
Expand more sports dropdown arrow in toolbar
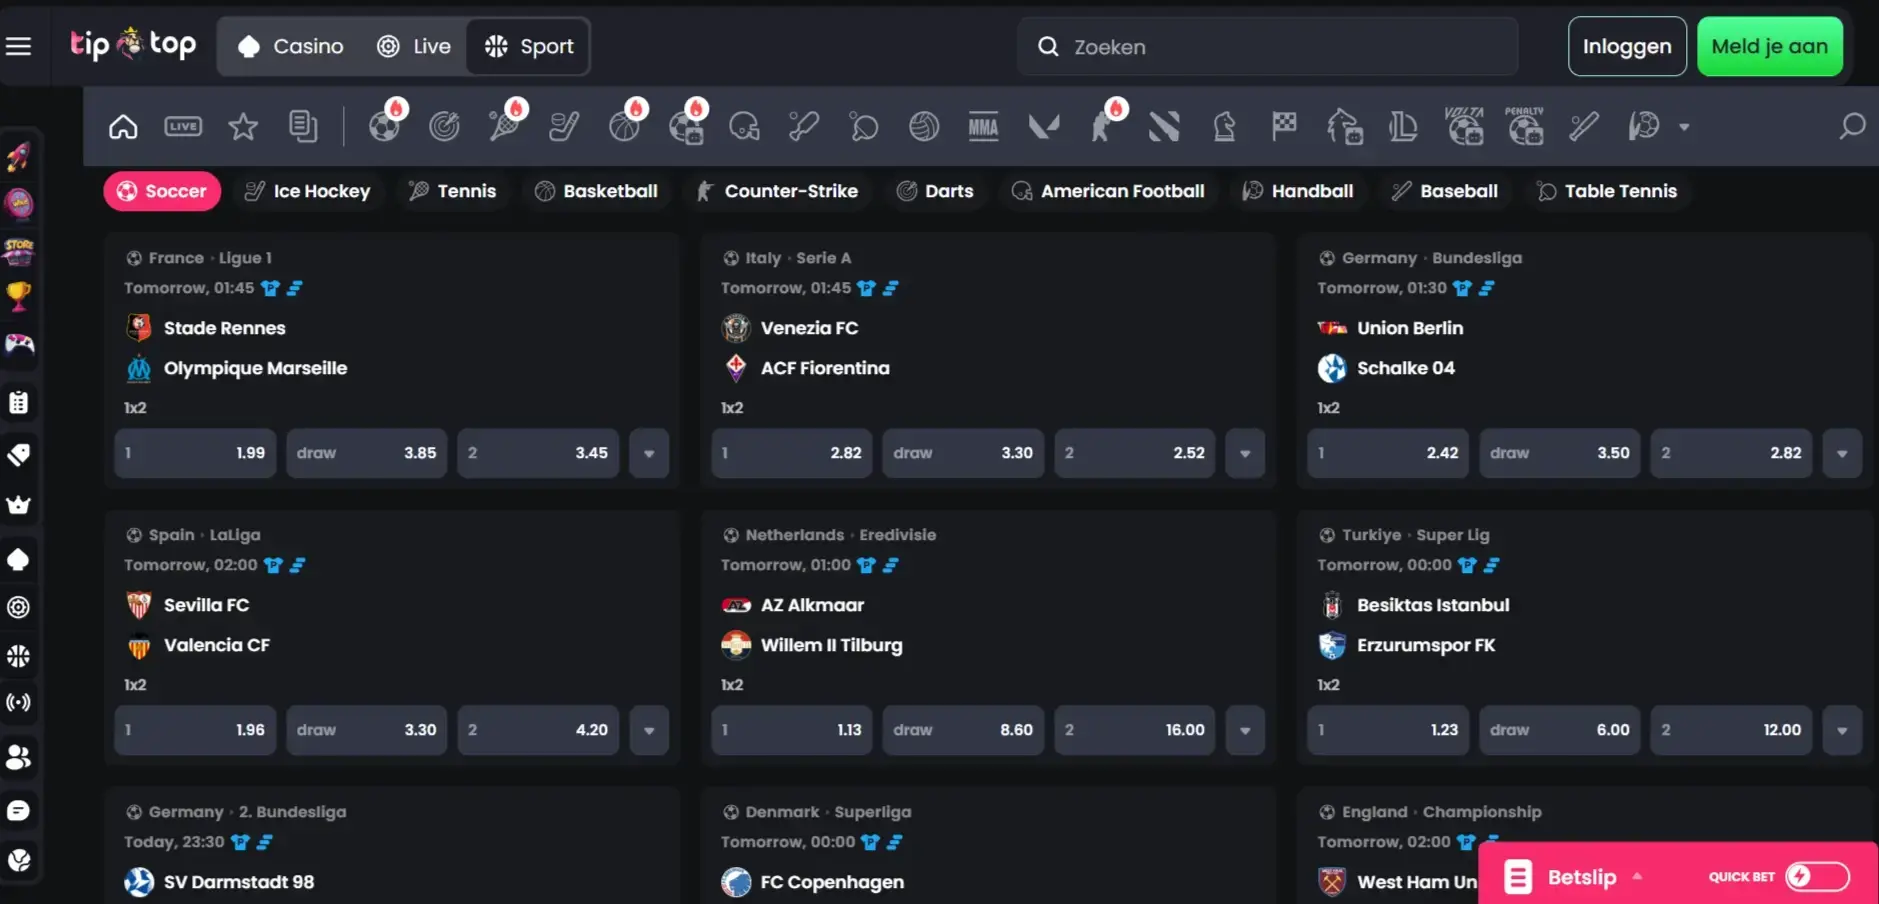pos(1684,128)
